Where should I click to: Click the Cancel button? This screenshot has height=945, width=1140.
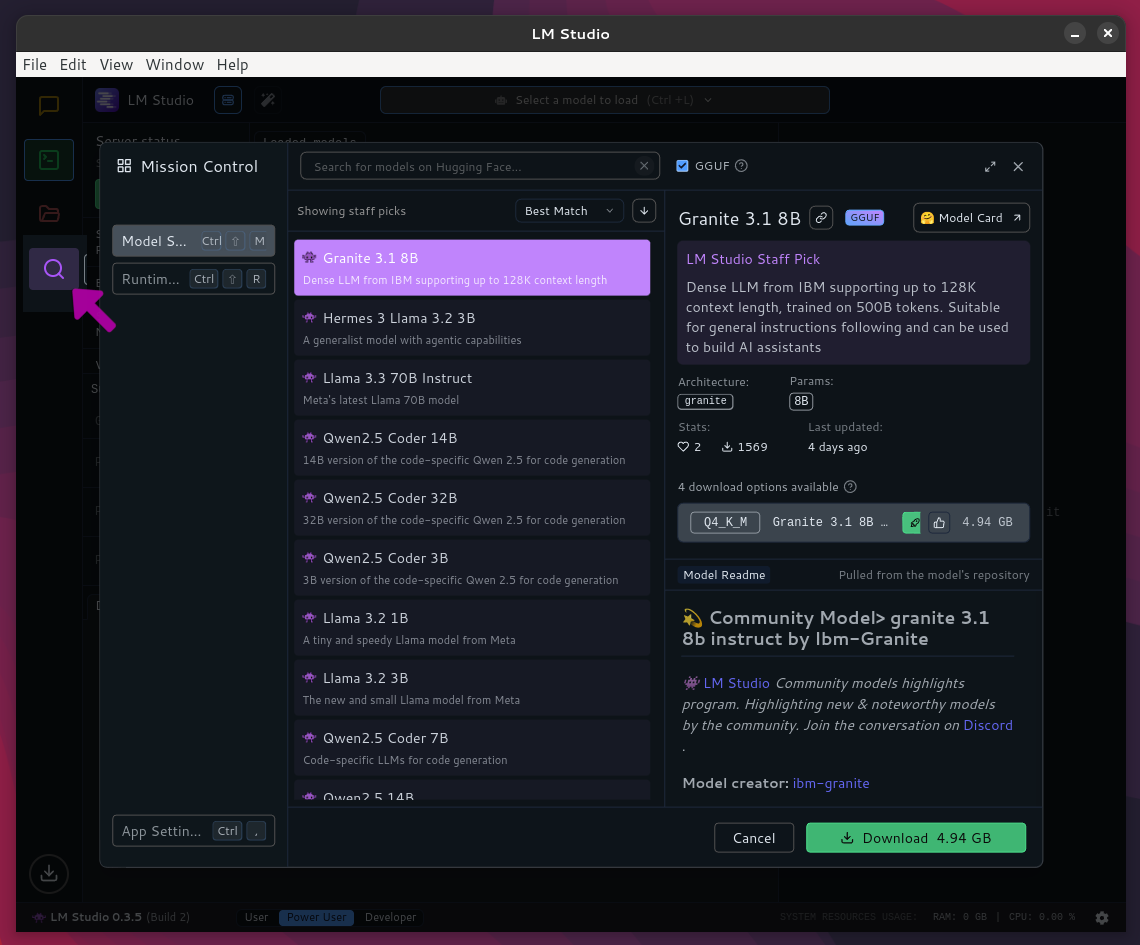click(754, 838)
